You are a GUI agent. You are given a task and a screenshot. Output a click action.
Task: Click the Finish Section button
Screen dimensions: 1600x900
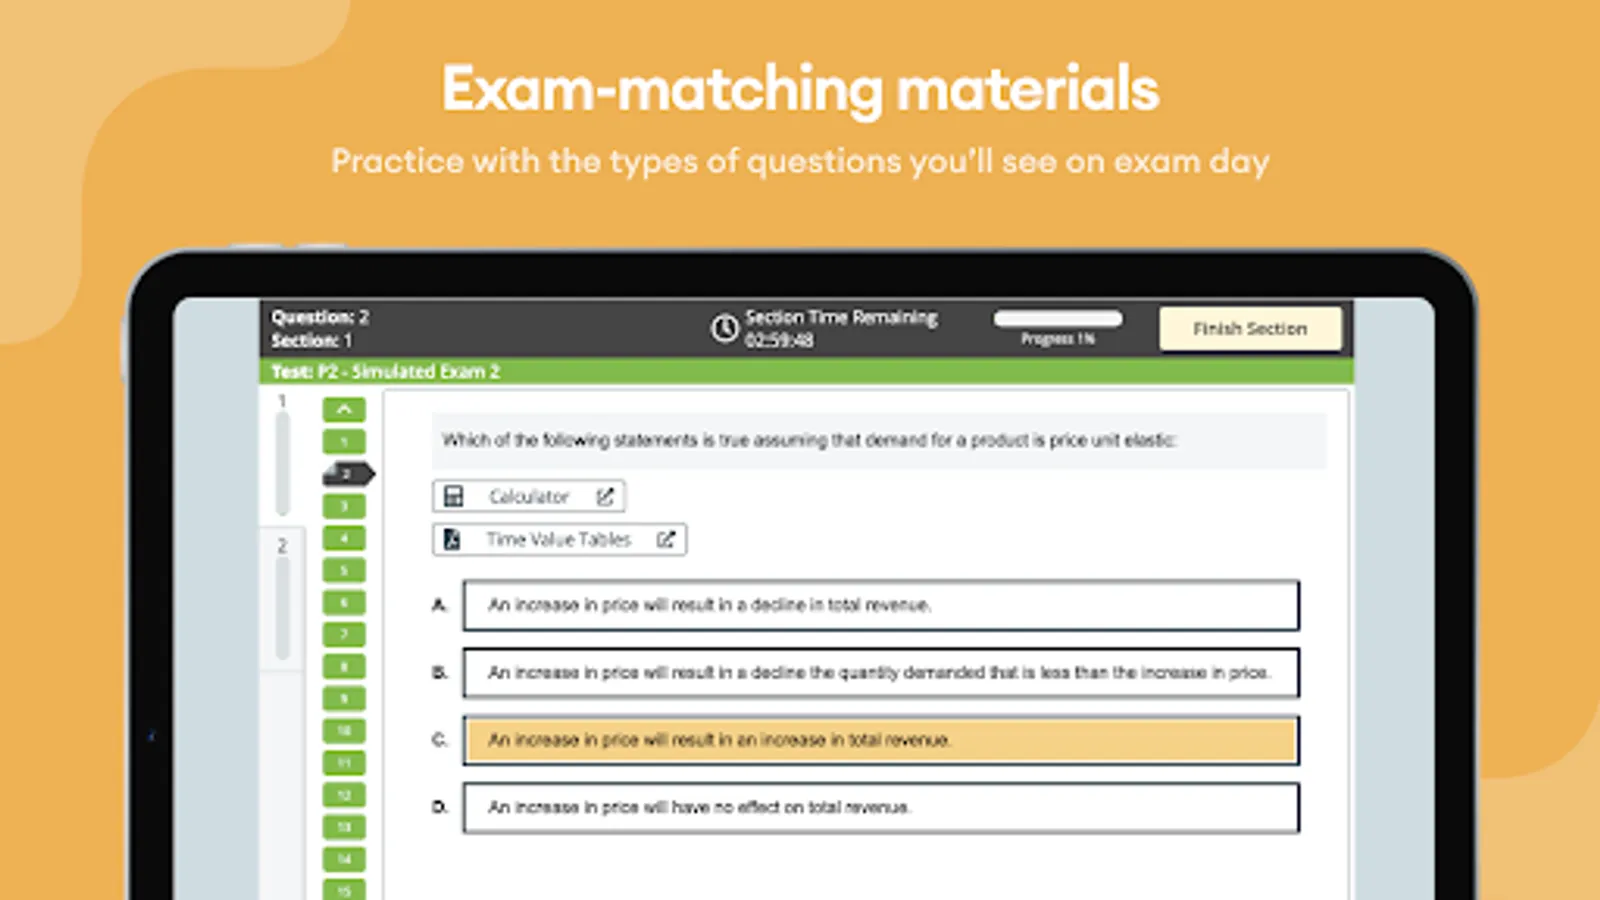(x=1249, y=328)
